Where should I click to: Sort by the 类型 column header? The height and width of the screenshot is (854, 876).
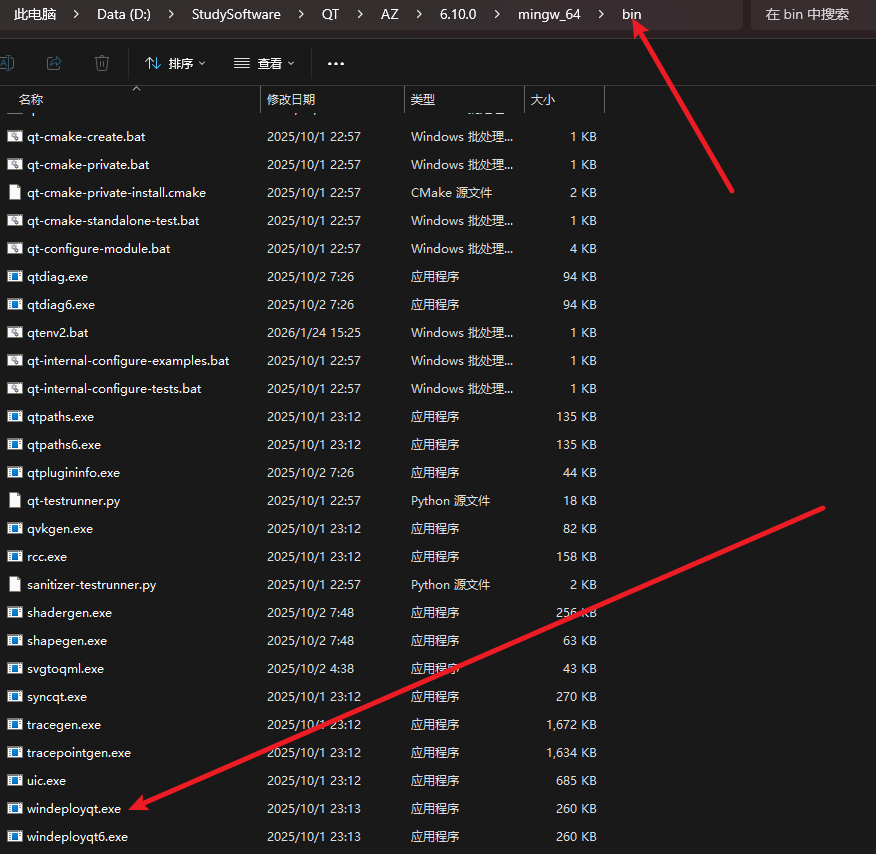(x=464, y=99)
